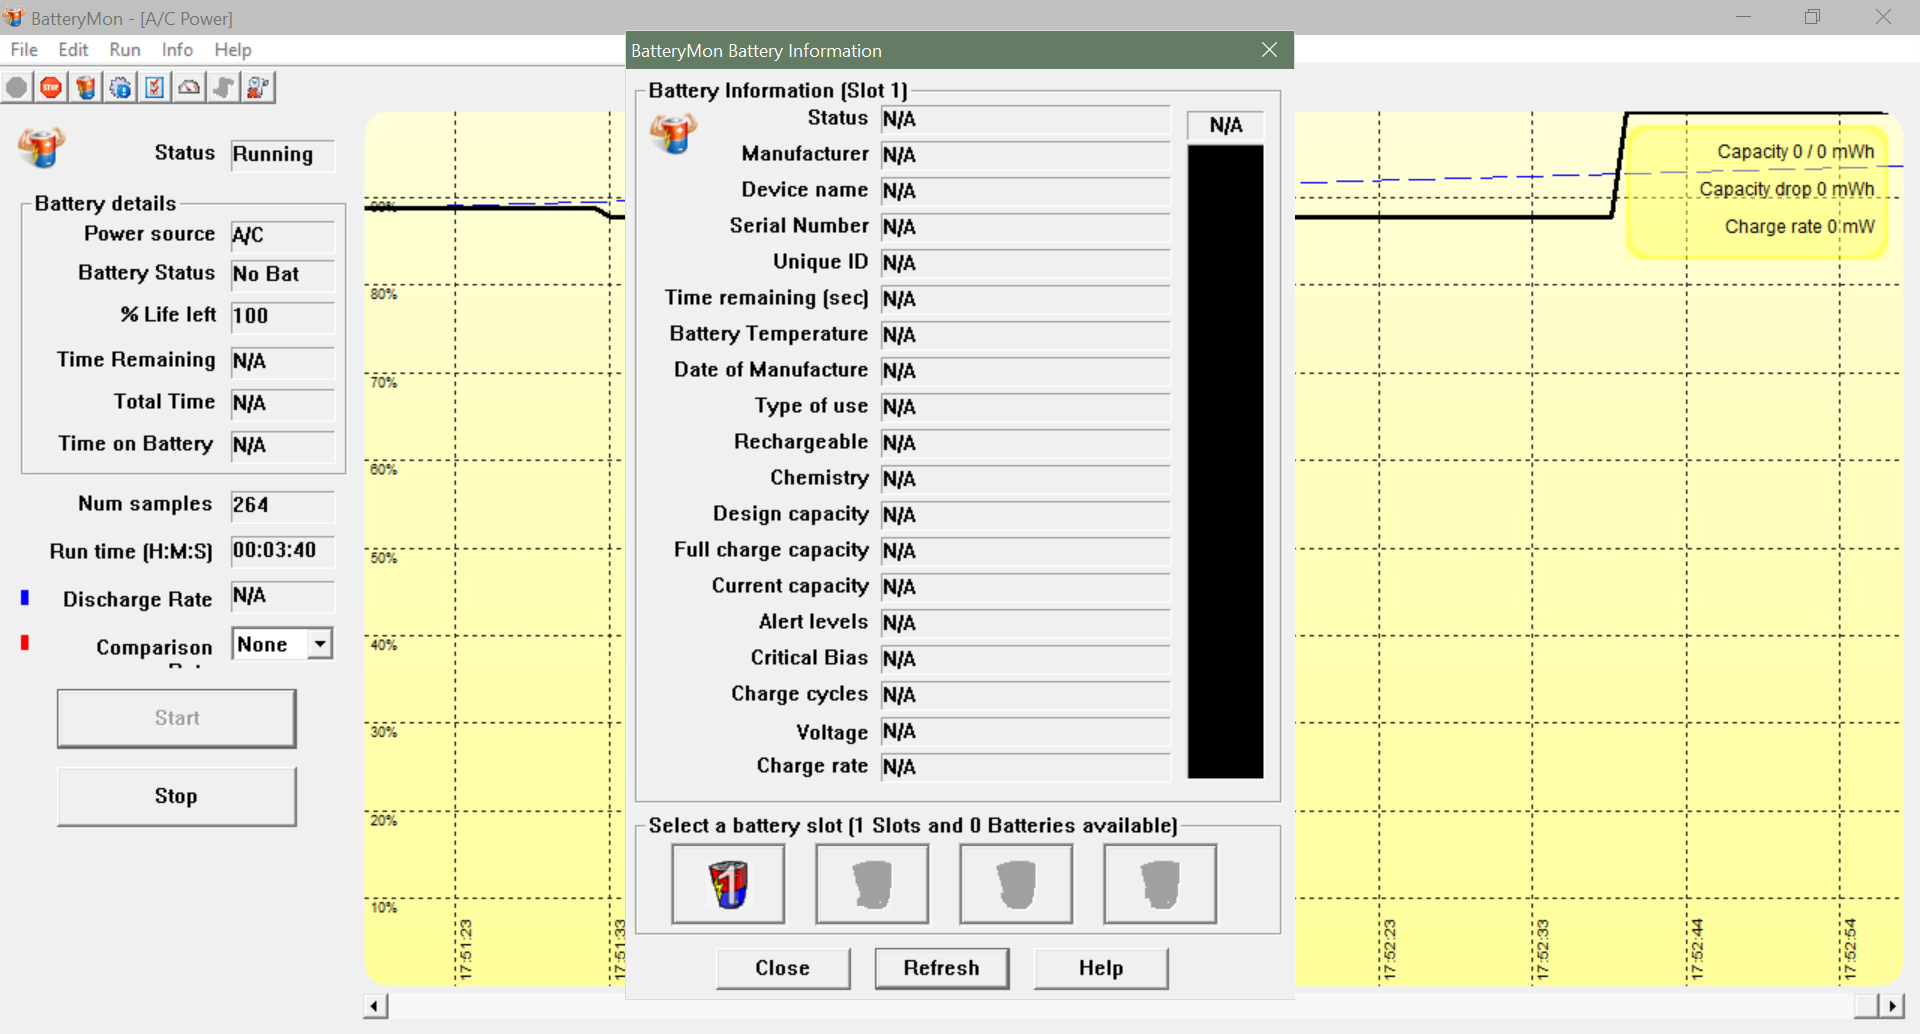The height and width of the screenshot is (1034, 1920).
Task: Click the Run time 00:03:40 field
Action: click(283, 551)
